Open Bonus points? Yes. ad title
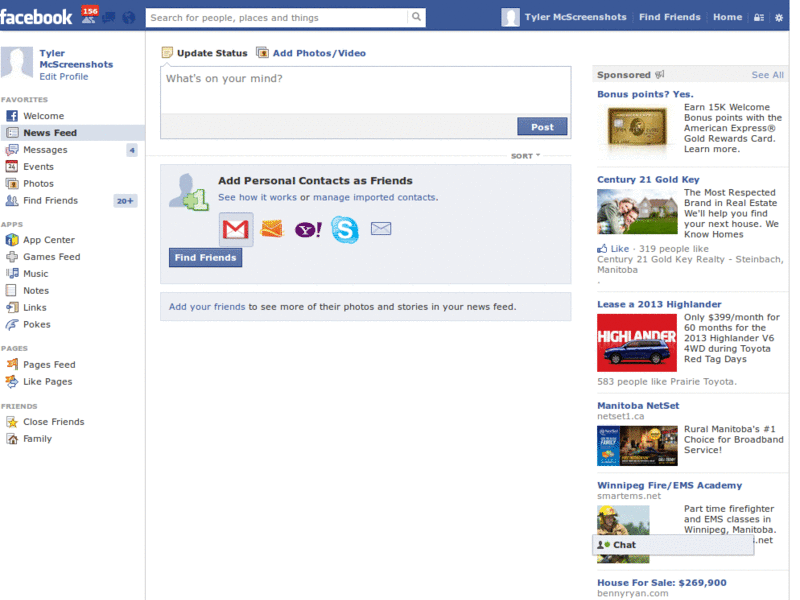 click(x=645, y=94)
